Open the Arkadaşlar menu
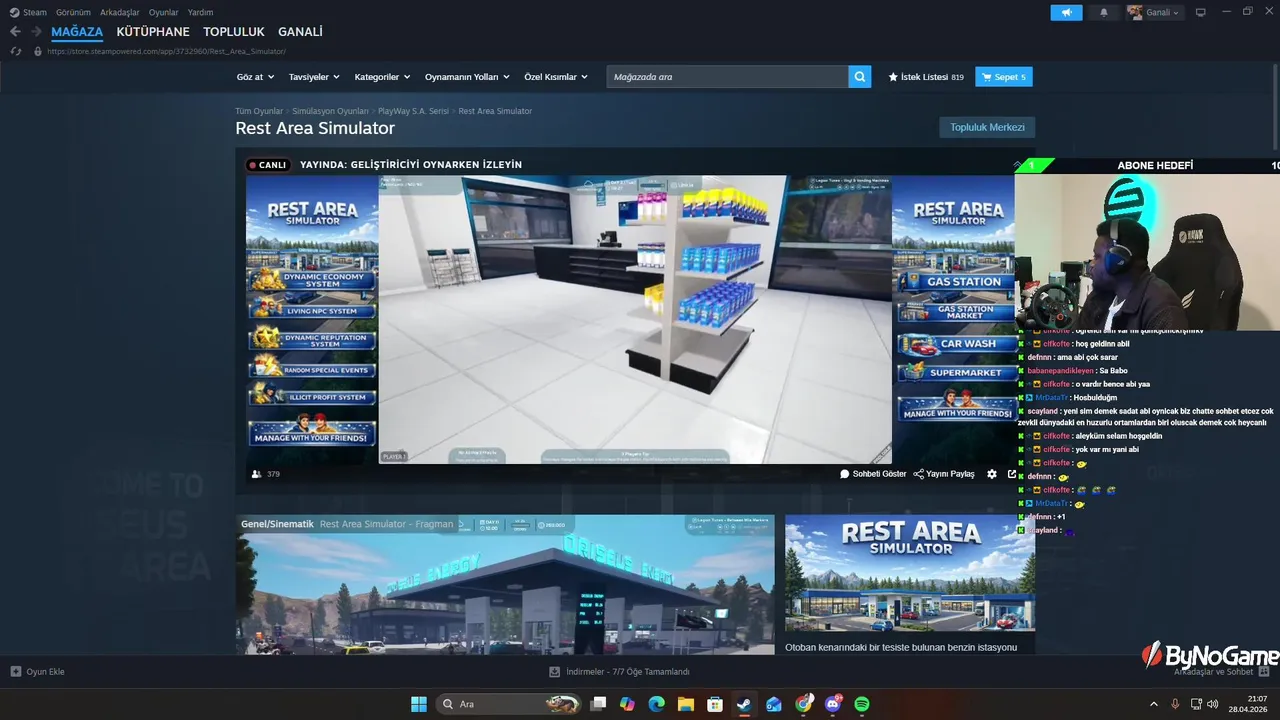The height and width of the screenshot is (720, 1280). point(120,13)
